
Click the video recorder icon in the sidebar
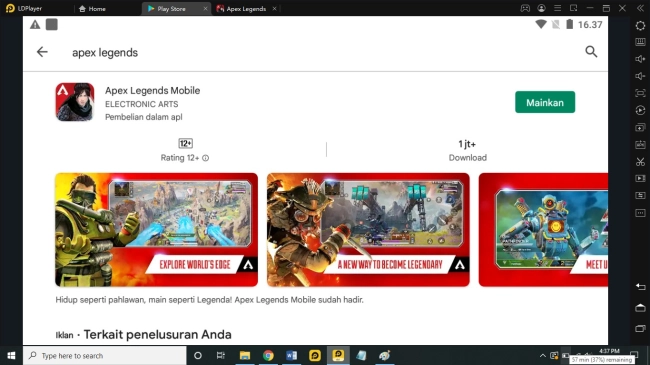(640, 178)
